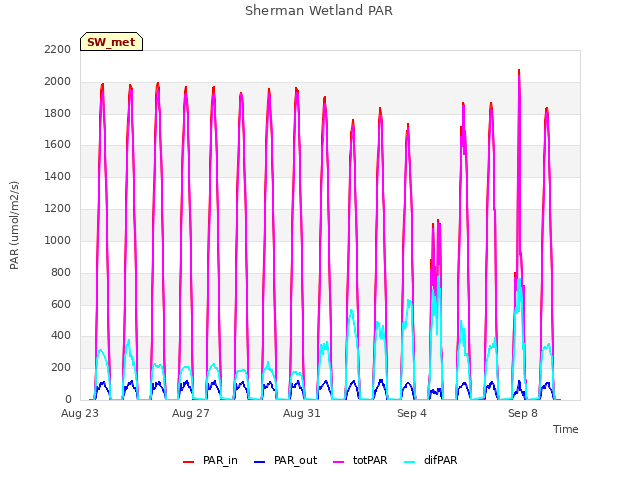
Task: Click the 1200 y-axis tick label
Action: (x=58, y=208)
